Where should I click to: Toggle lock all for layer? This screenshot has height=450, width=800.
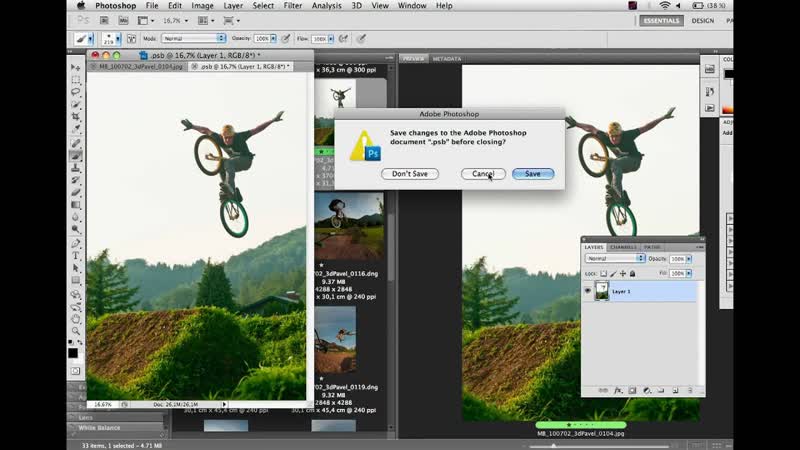click(632, 273)
